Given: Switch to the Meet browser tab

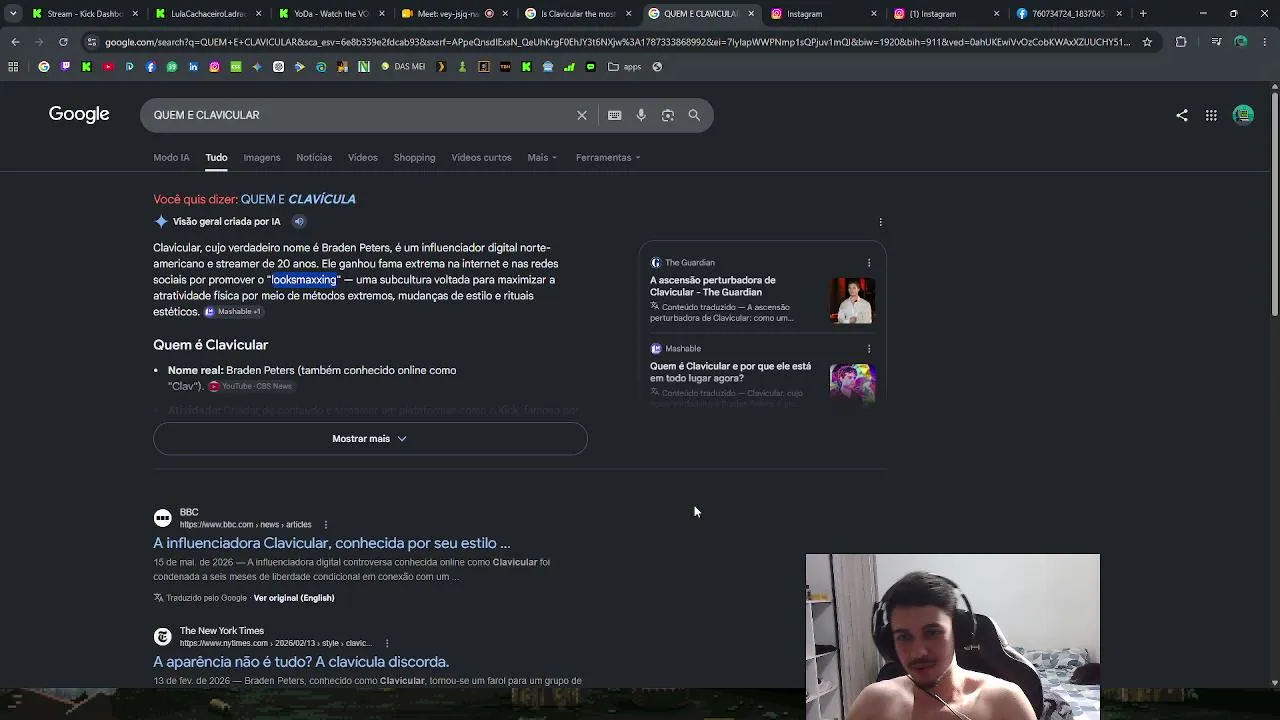Looking at the screenshot, I should pos(453,14).
